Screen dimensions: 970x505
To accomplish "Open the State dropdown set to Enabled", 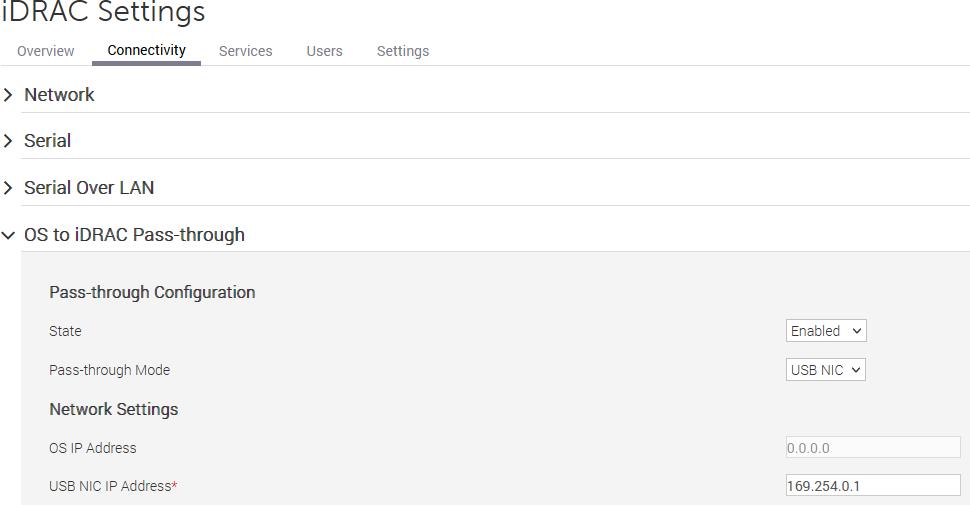I will pyautogui.click(x=826, y=330).
